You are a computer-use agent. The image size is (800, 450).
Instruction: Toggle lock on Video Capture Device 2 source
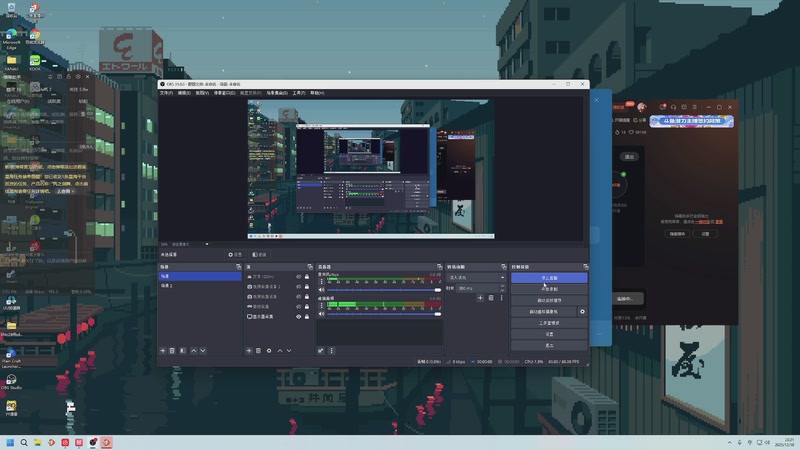(x=307, y=287)
